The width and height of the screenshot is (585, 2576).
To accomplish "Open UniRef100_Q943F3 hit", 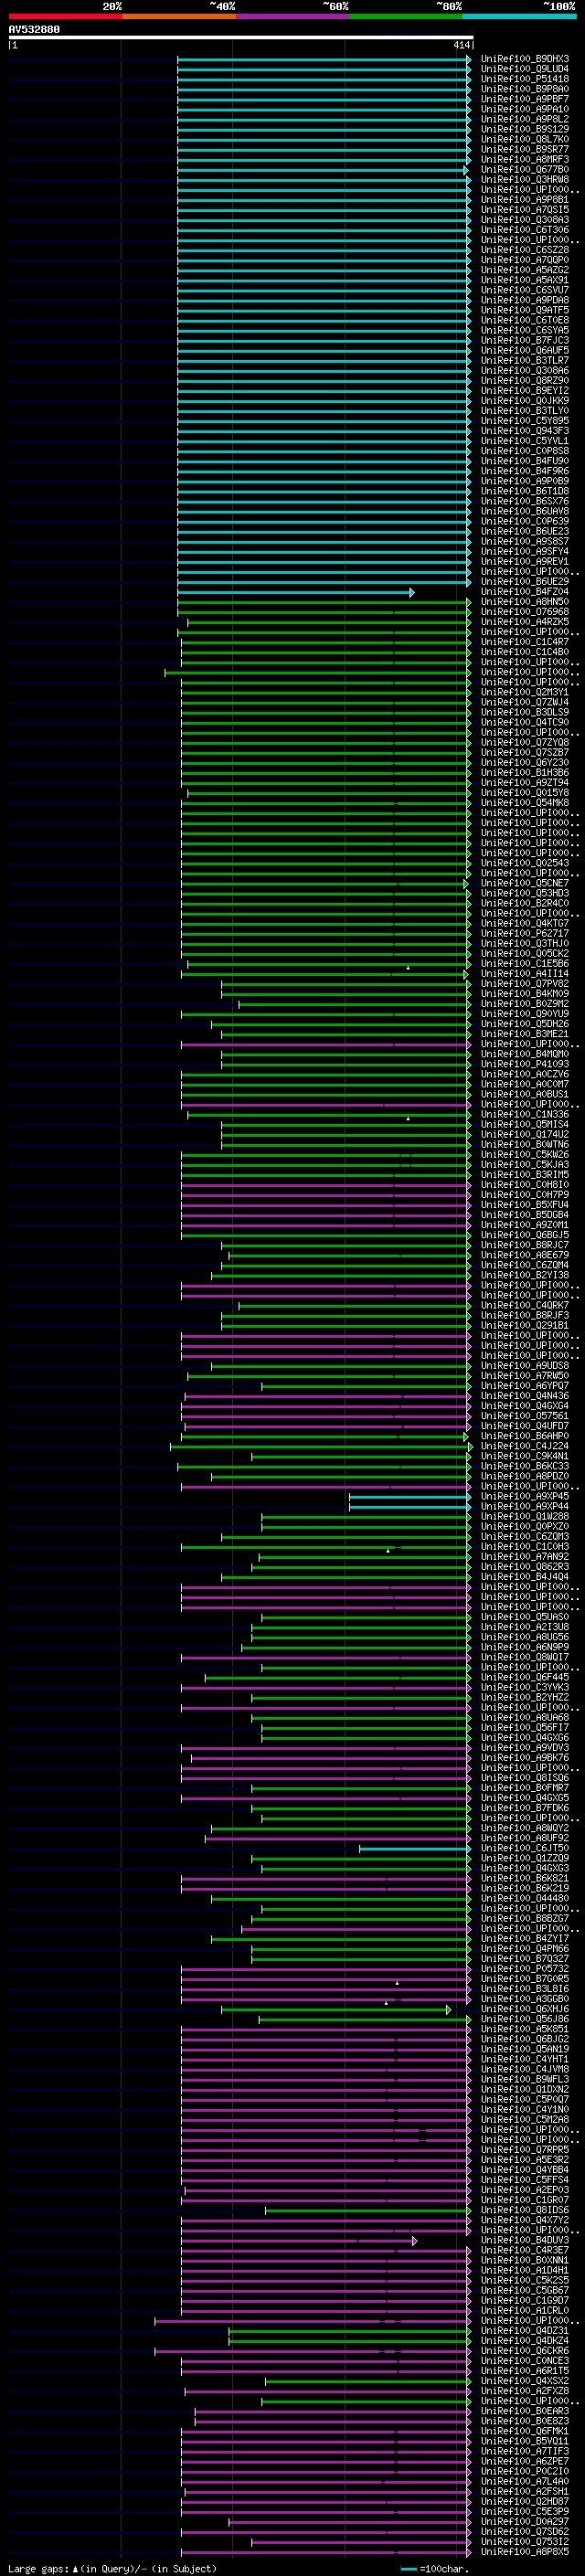I will point(525,431).
